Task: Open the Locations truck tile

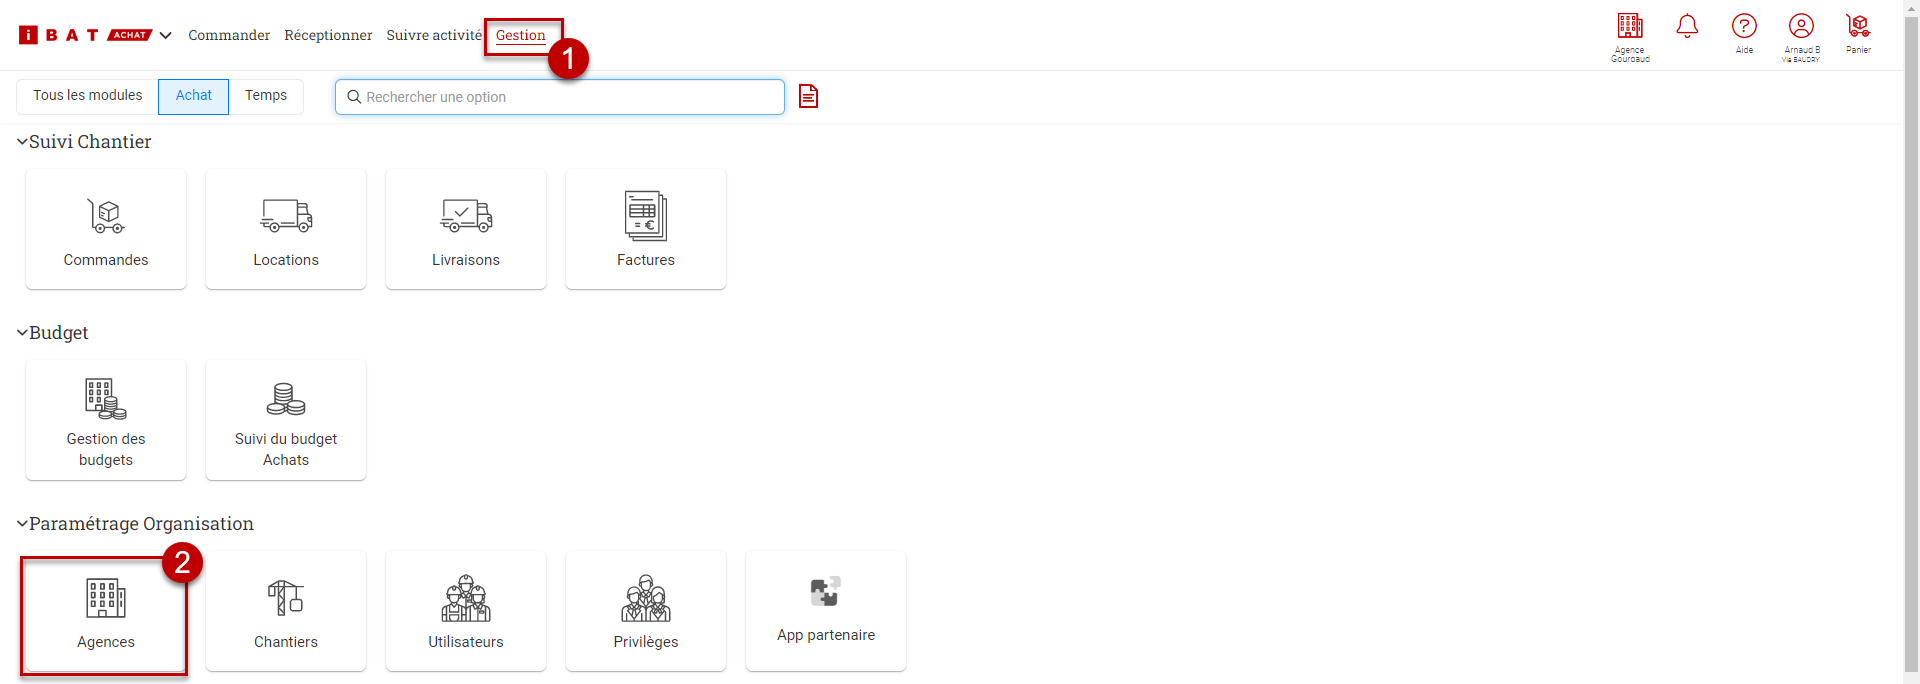Action: [286, 229]
